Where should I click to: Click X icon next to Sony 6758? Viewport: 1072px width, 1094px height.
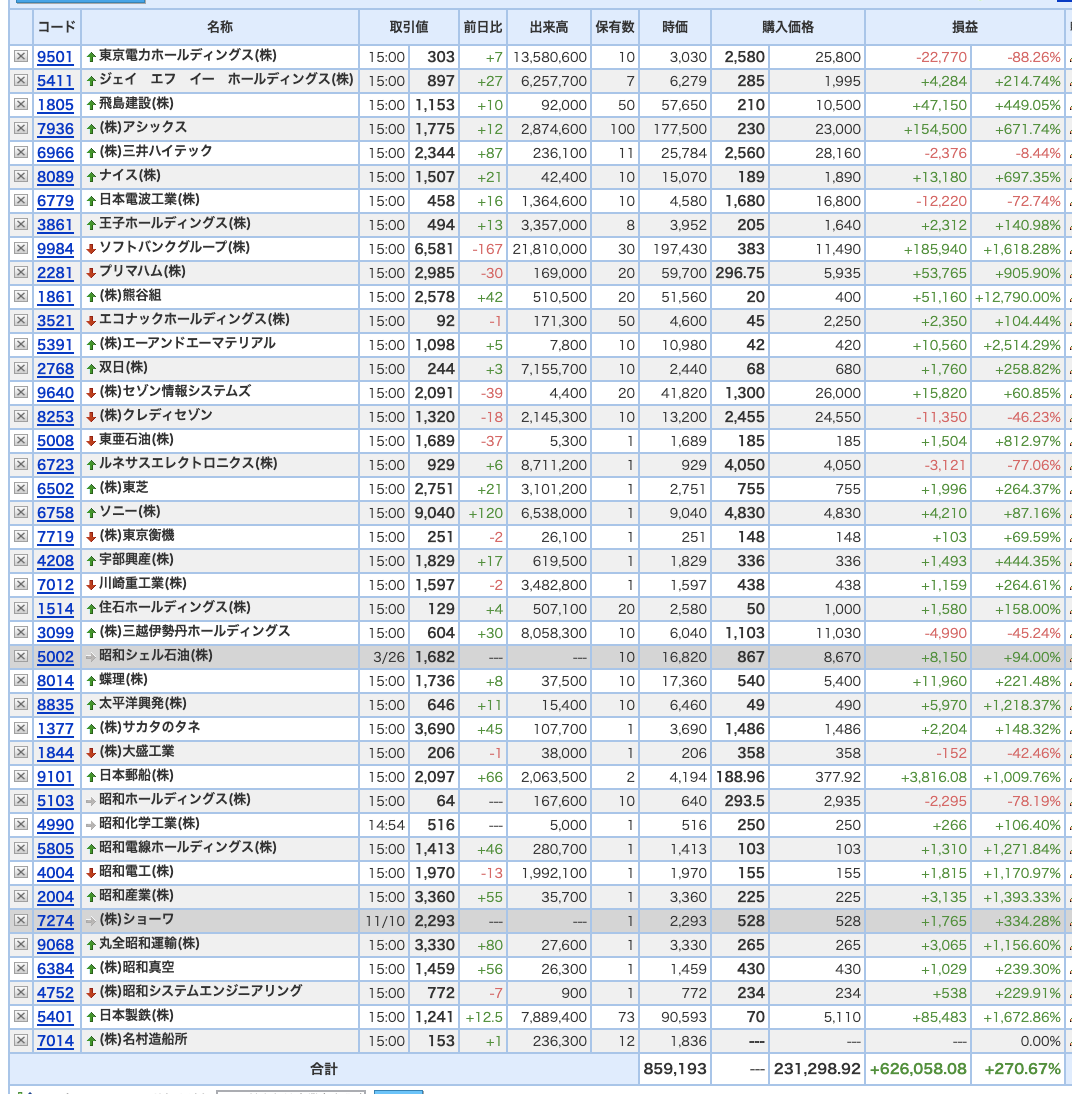[x=21, y=513]
